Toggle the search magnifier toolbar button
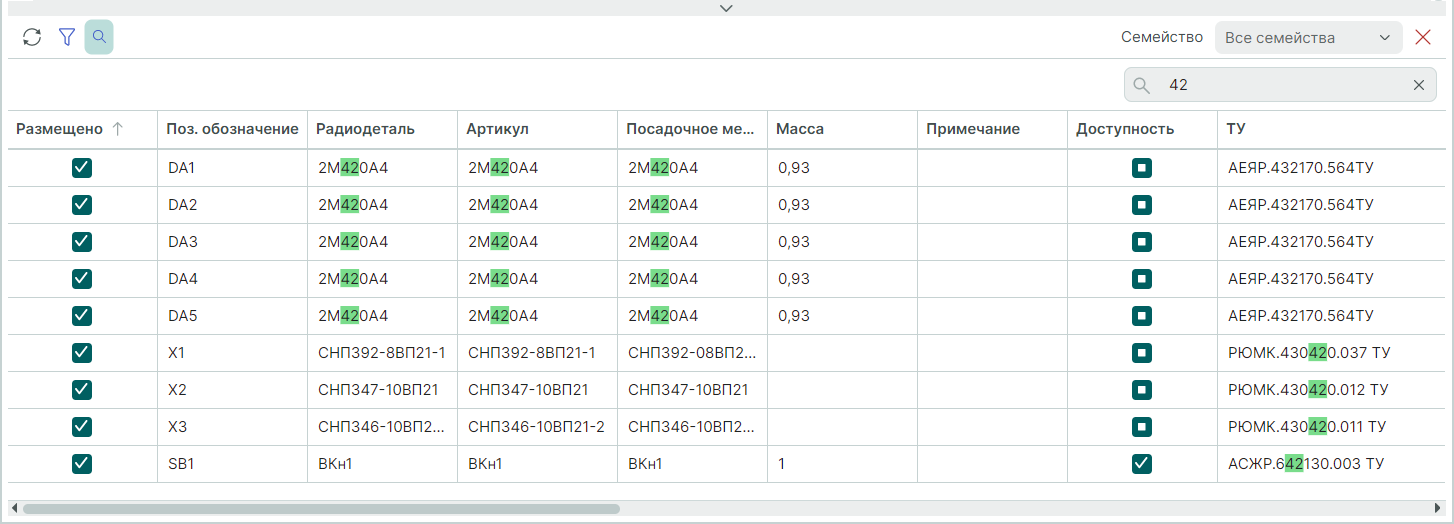The image size is (1454, 524). [x=99, y=38]
